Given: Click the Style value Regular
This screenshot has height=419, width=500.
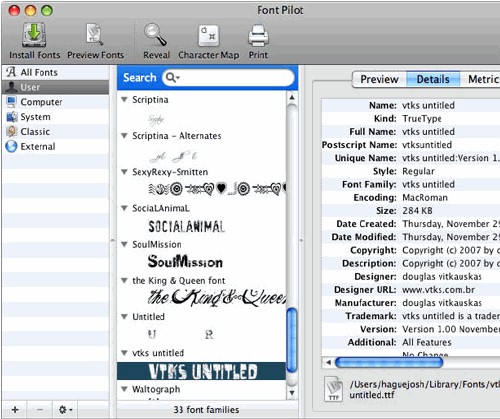Looking at the screenshot, I should tap(418, 171).
